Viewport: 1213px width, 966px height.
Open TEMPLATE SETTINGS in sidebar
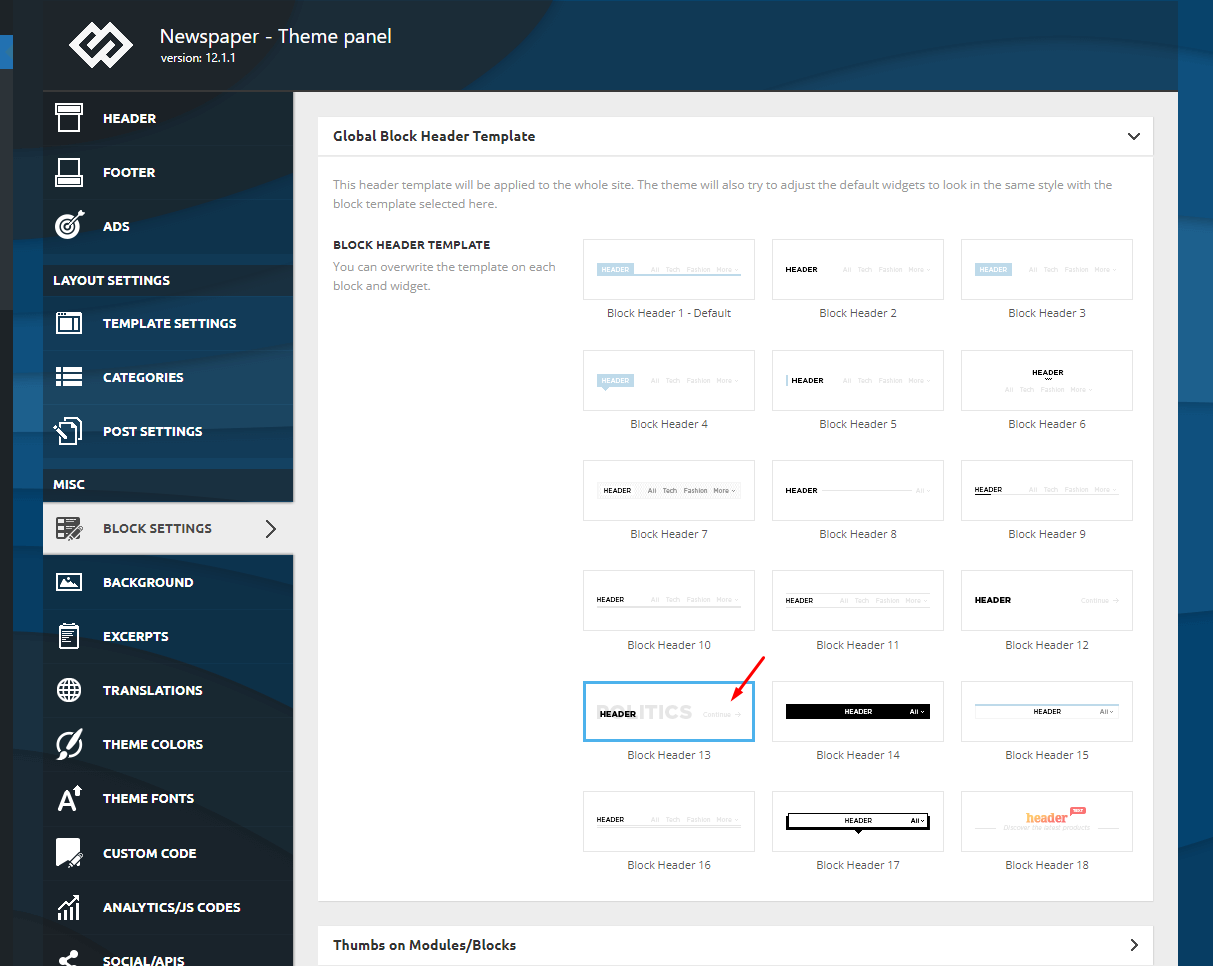(168, 323)
